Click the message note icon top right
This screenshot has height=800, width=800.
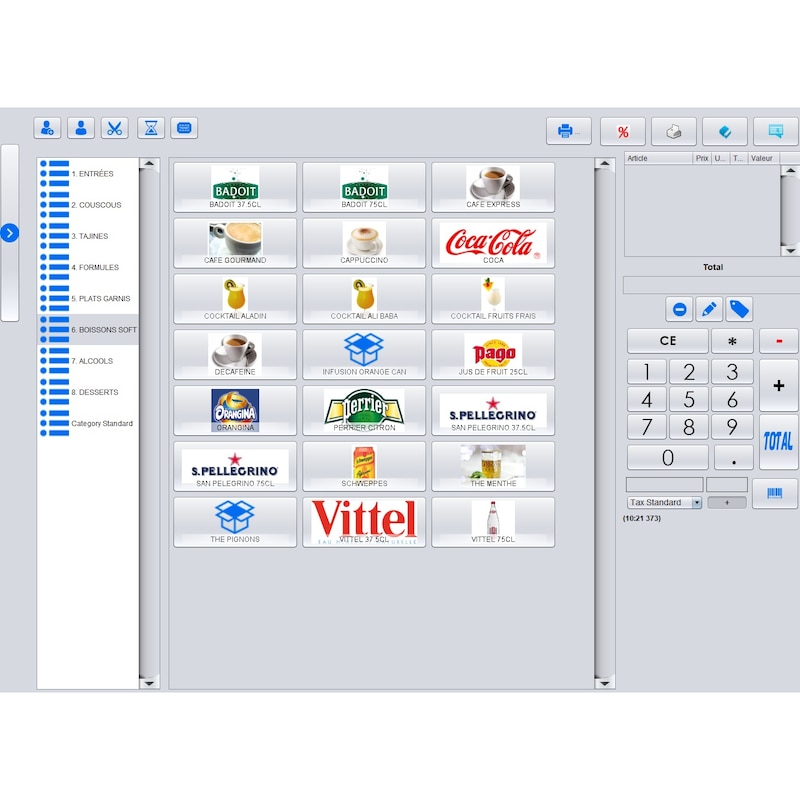[x=776, y=131]
